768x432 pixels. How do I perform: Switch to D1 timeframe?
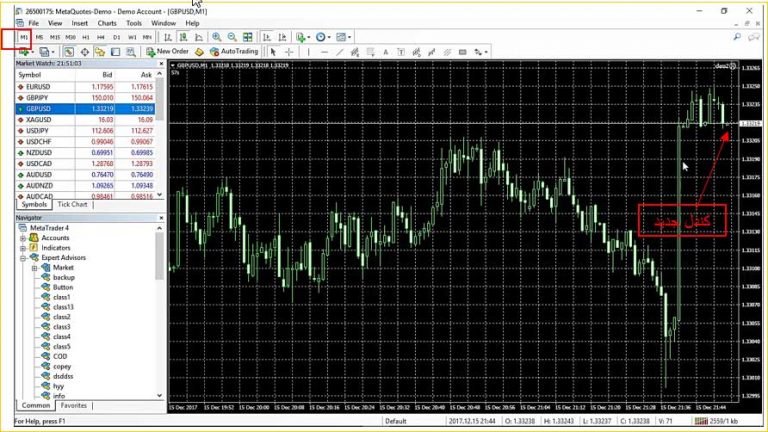pyautogui.click(x=117, y=37)
